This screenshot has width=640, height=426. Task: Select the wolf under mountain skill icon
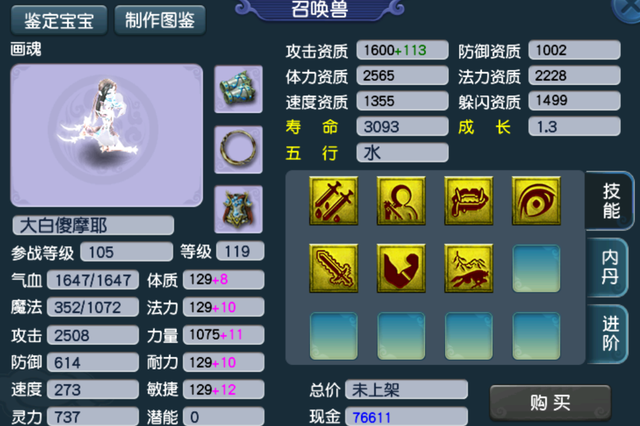(469, 268)
